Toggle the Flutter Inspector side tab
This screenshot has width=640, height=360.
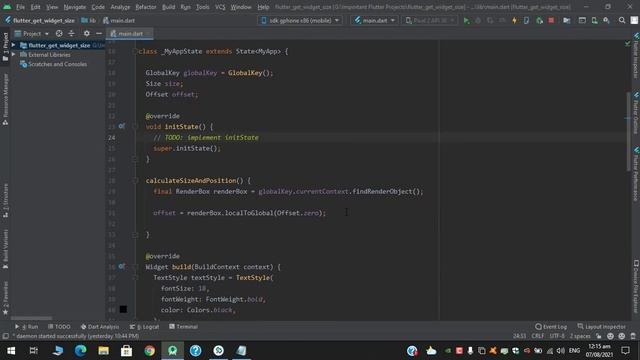point(636,56)
